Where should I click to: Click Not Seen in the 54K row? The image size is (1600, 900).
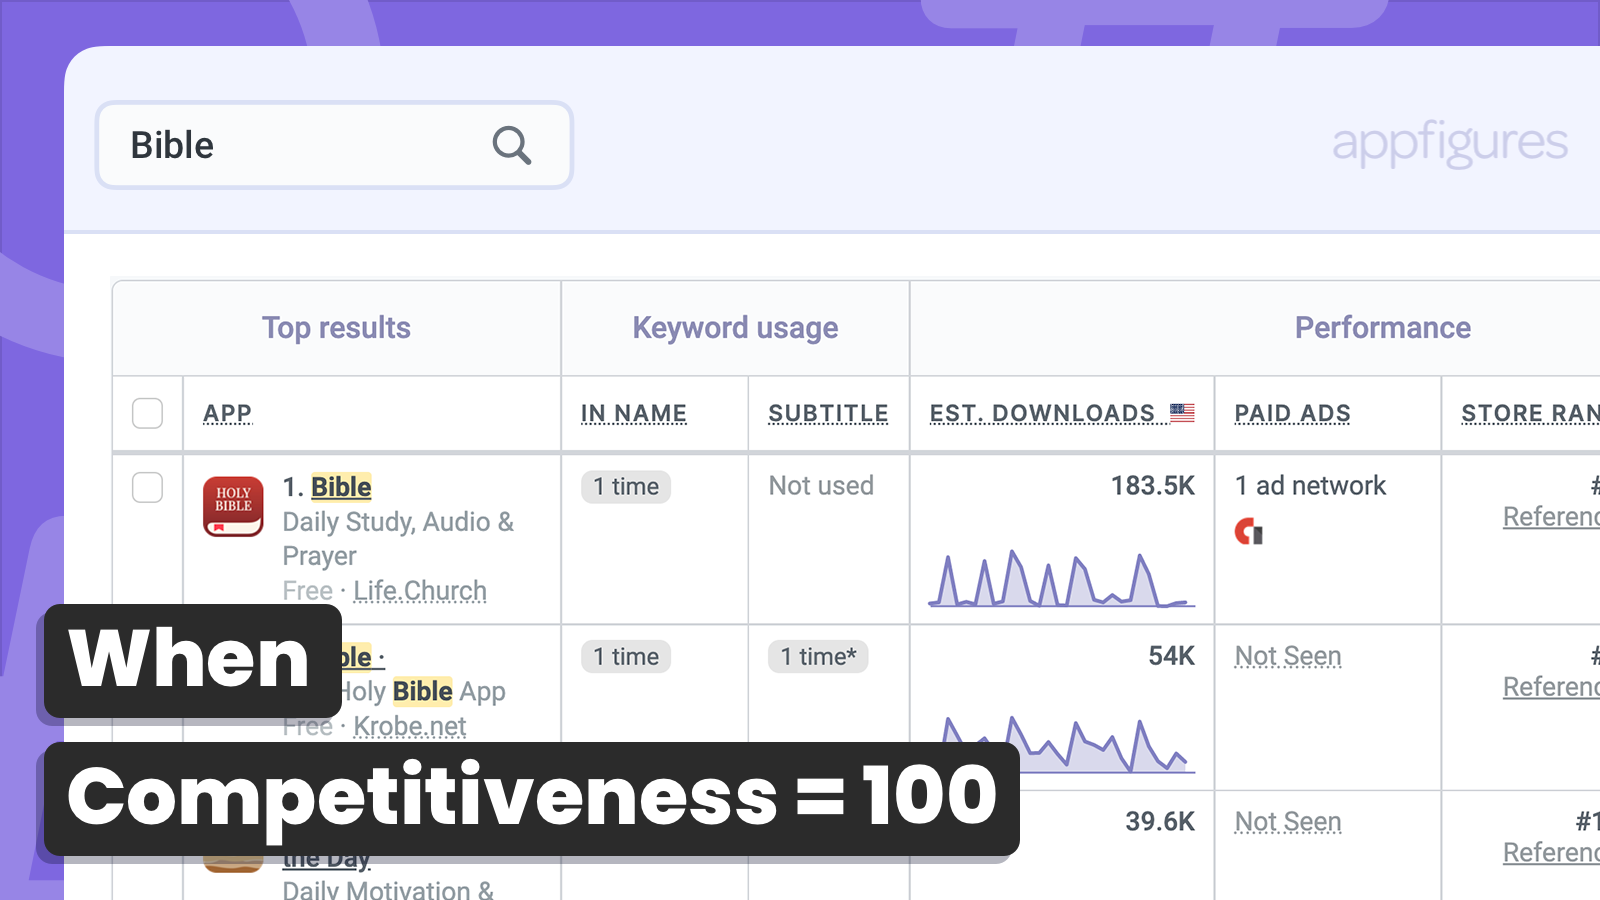1288,656
